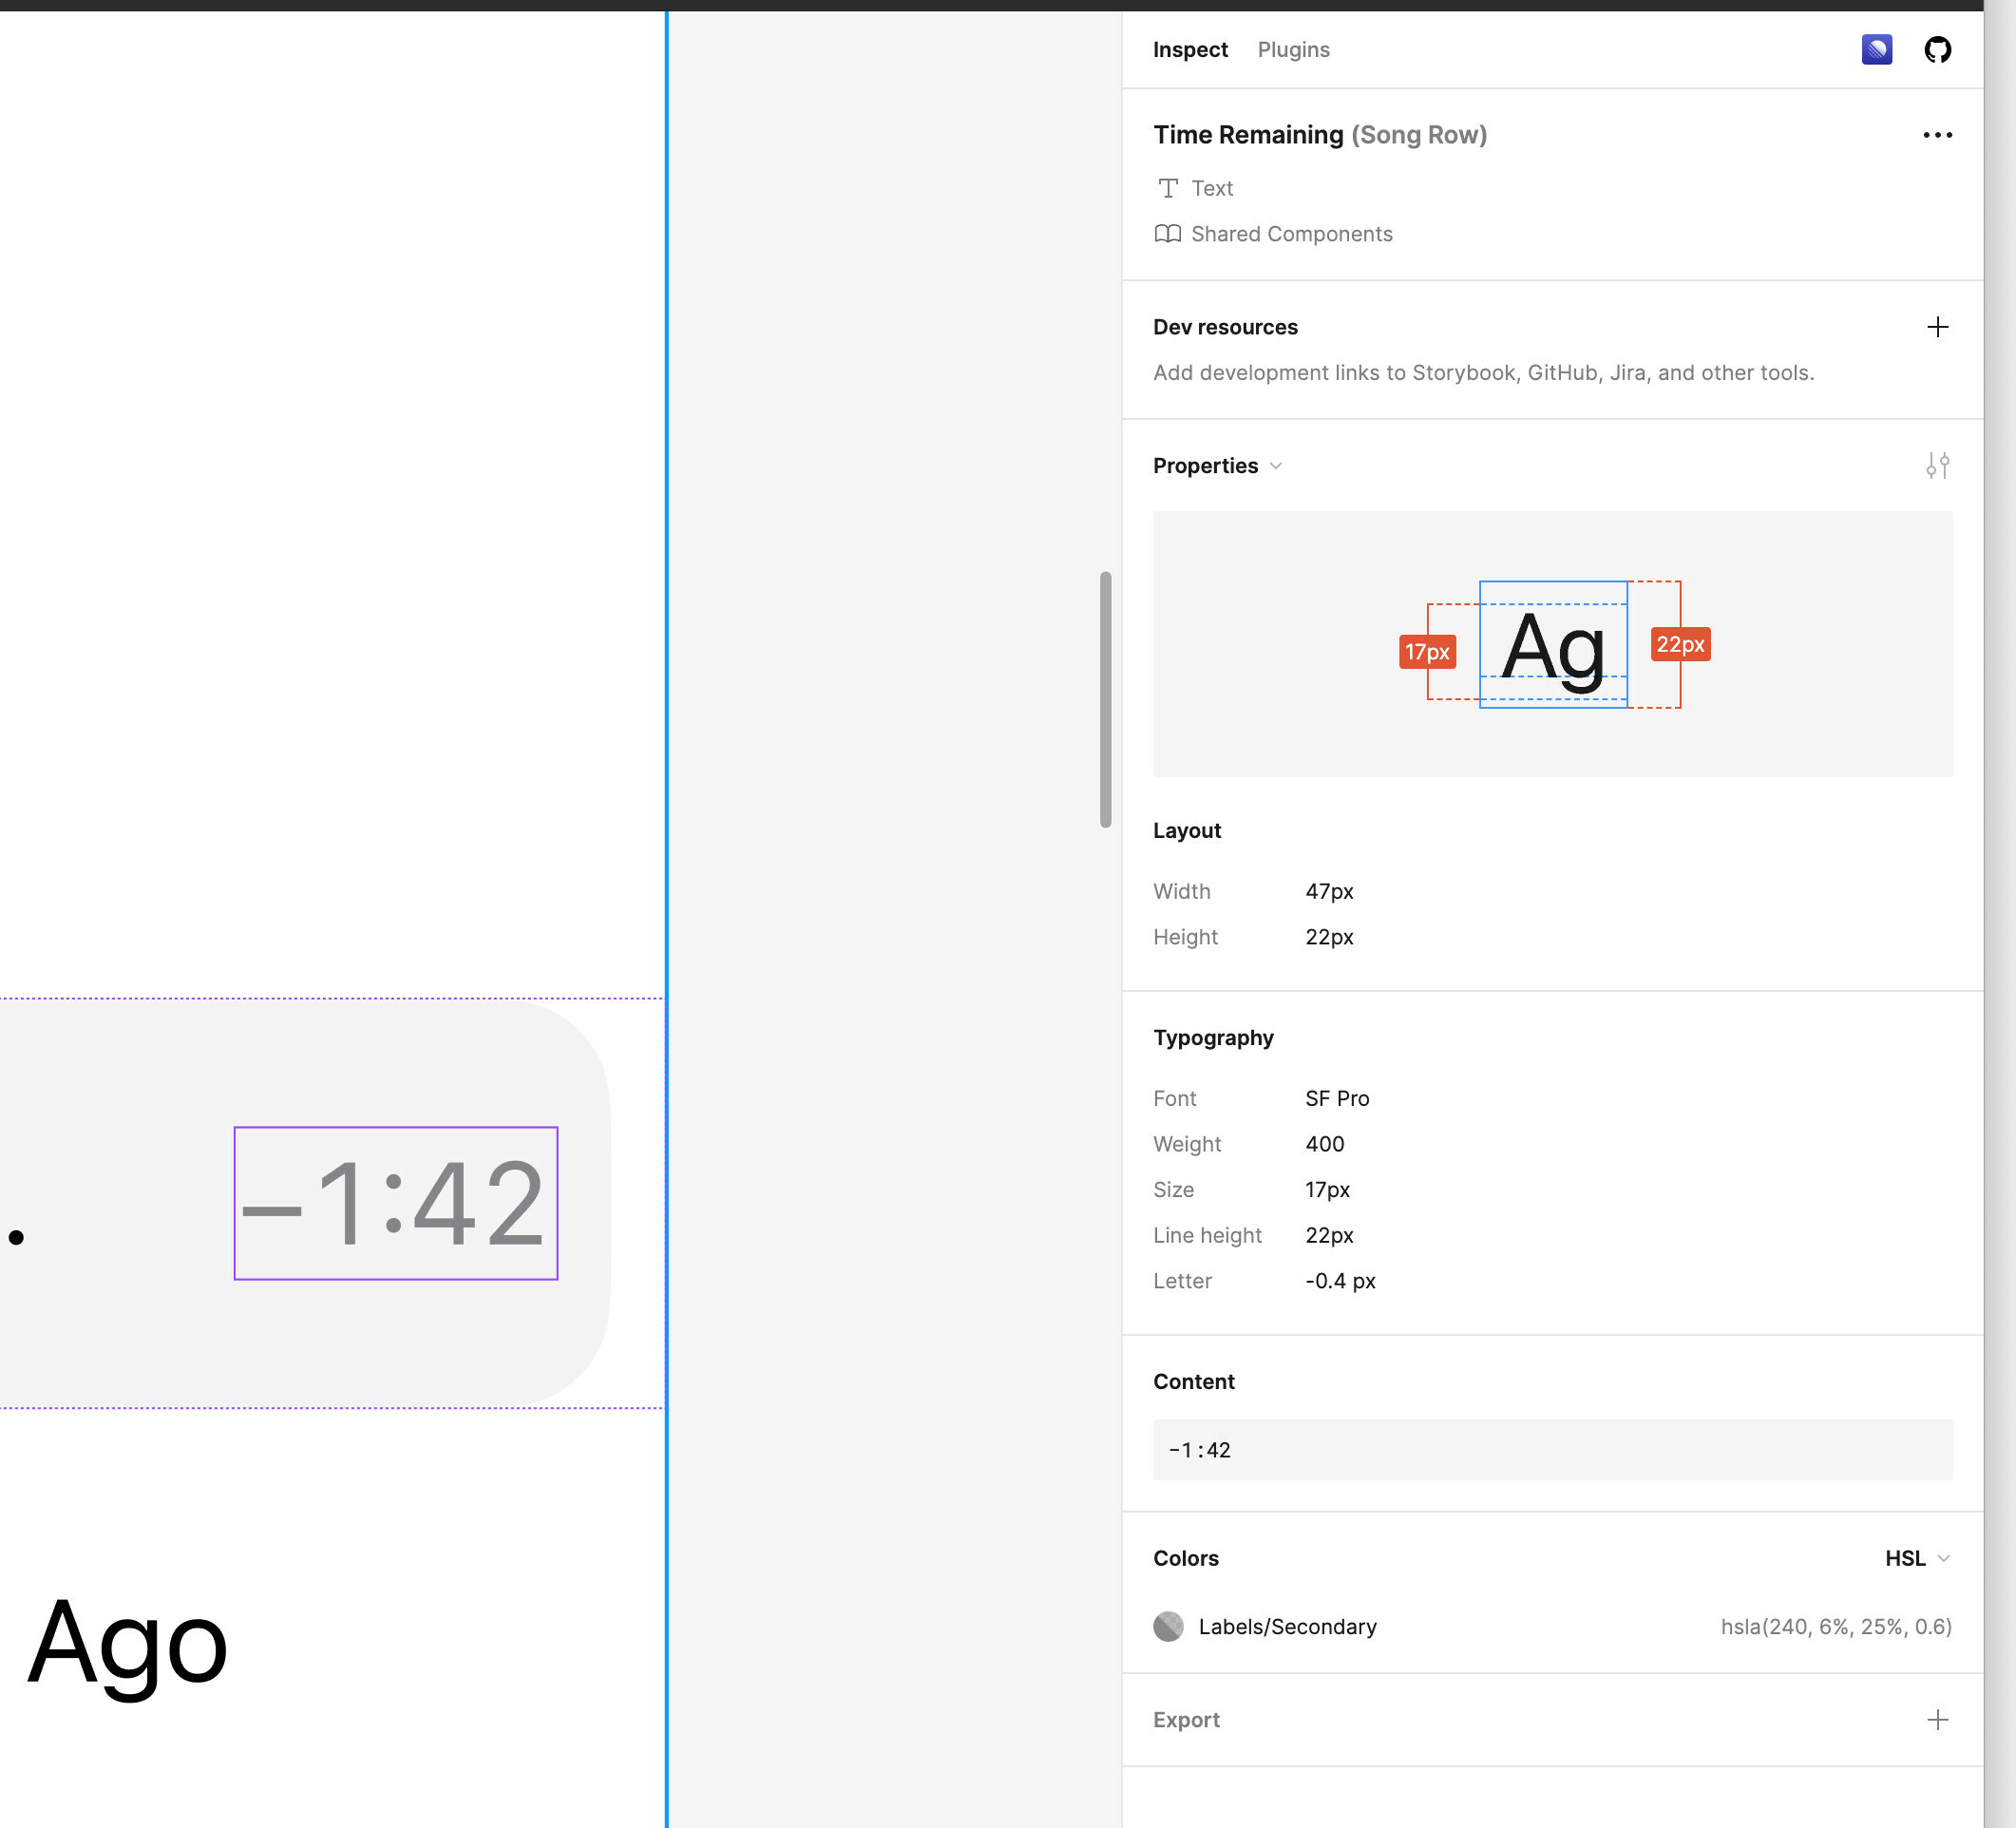This screenshot has width=2016, height=1828.
Task: Click the sort/filter icon in Properties
Action: pos(1937,464)
